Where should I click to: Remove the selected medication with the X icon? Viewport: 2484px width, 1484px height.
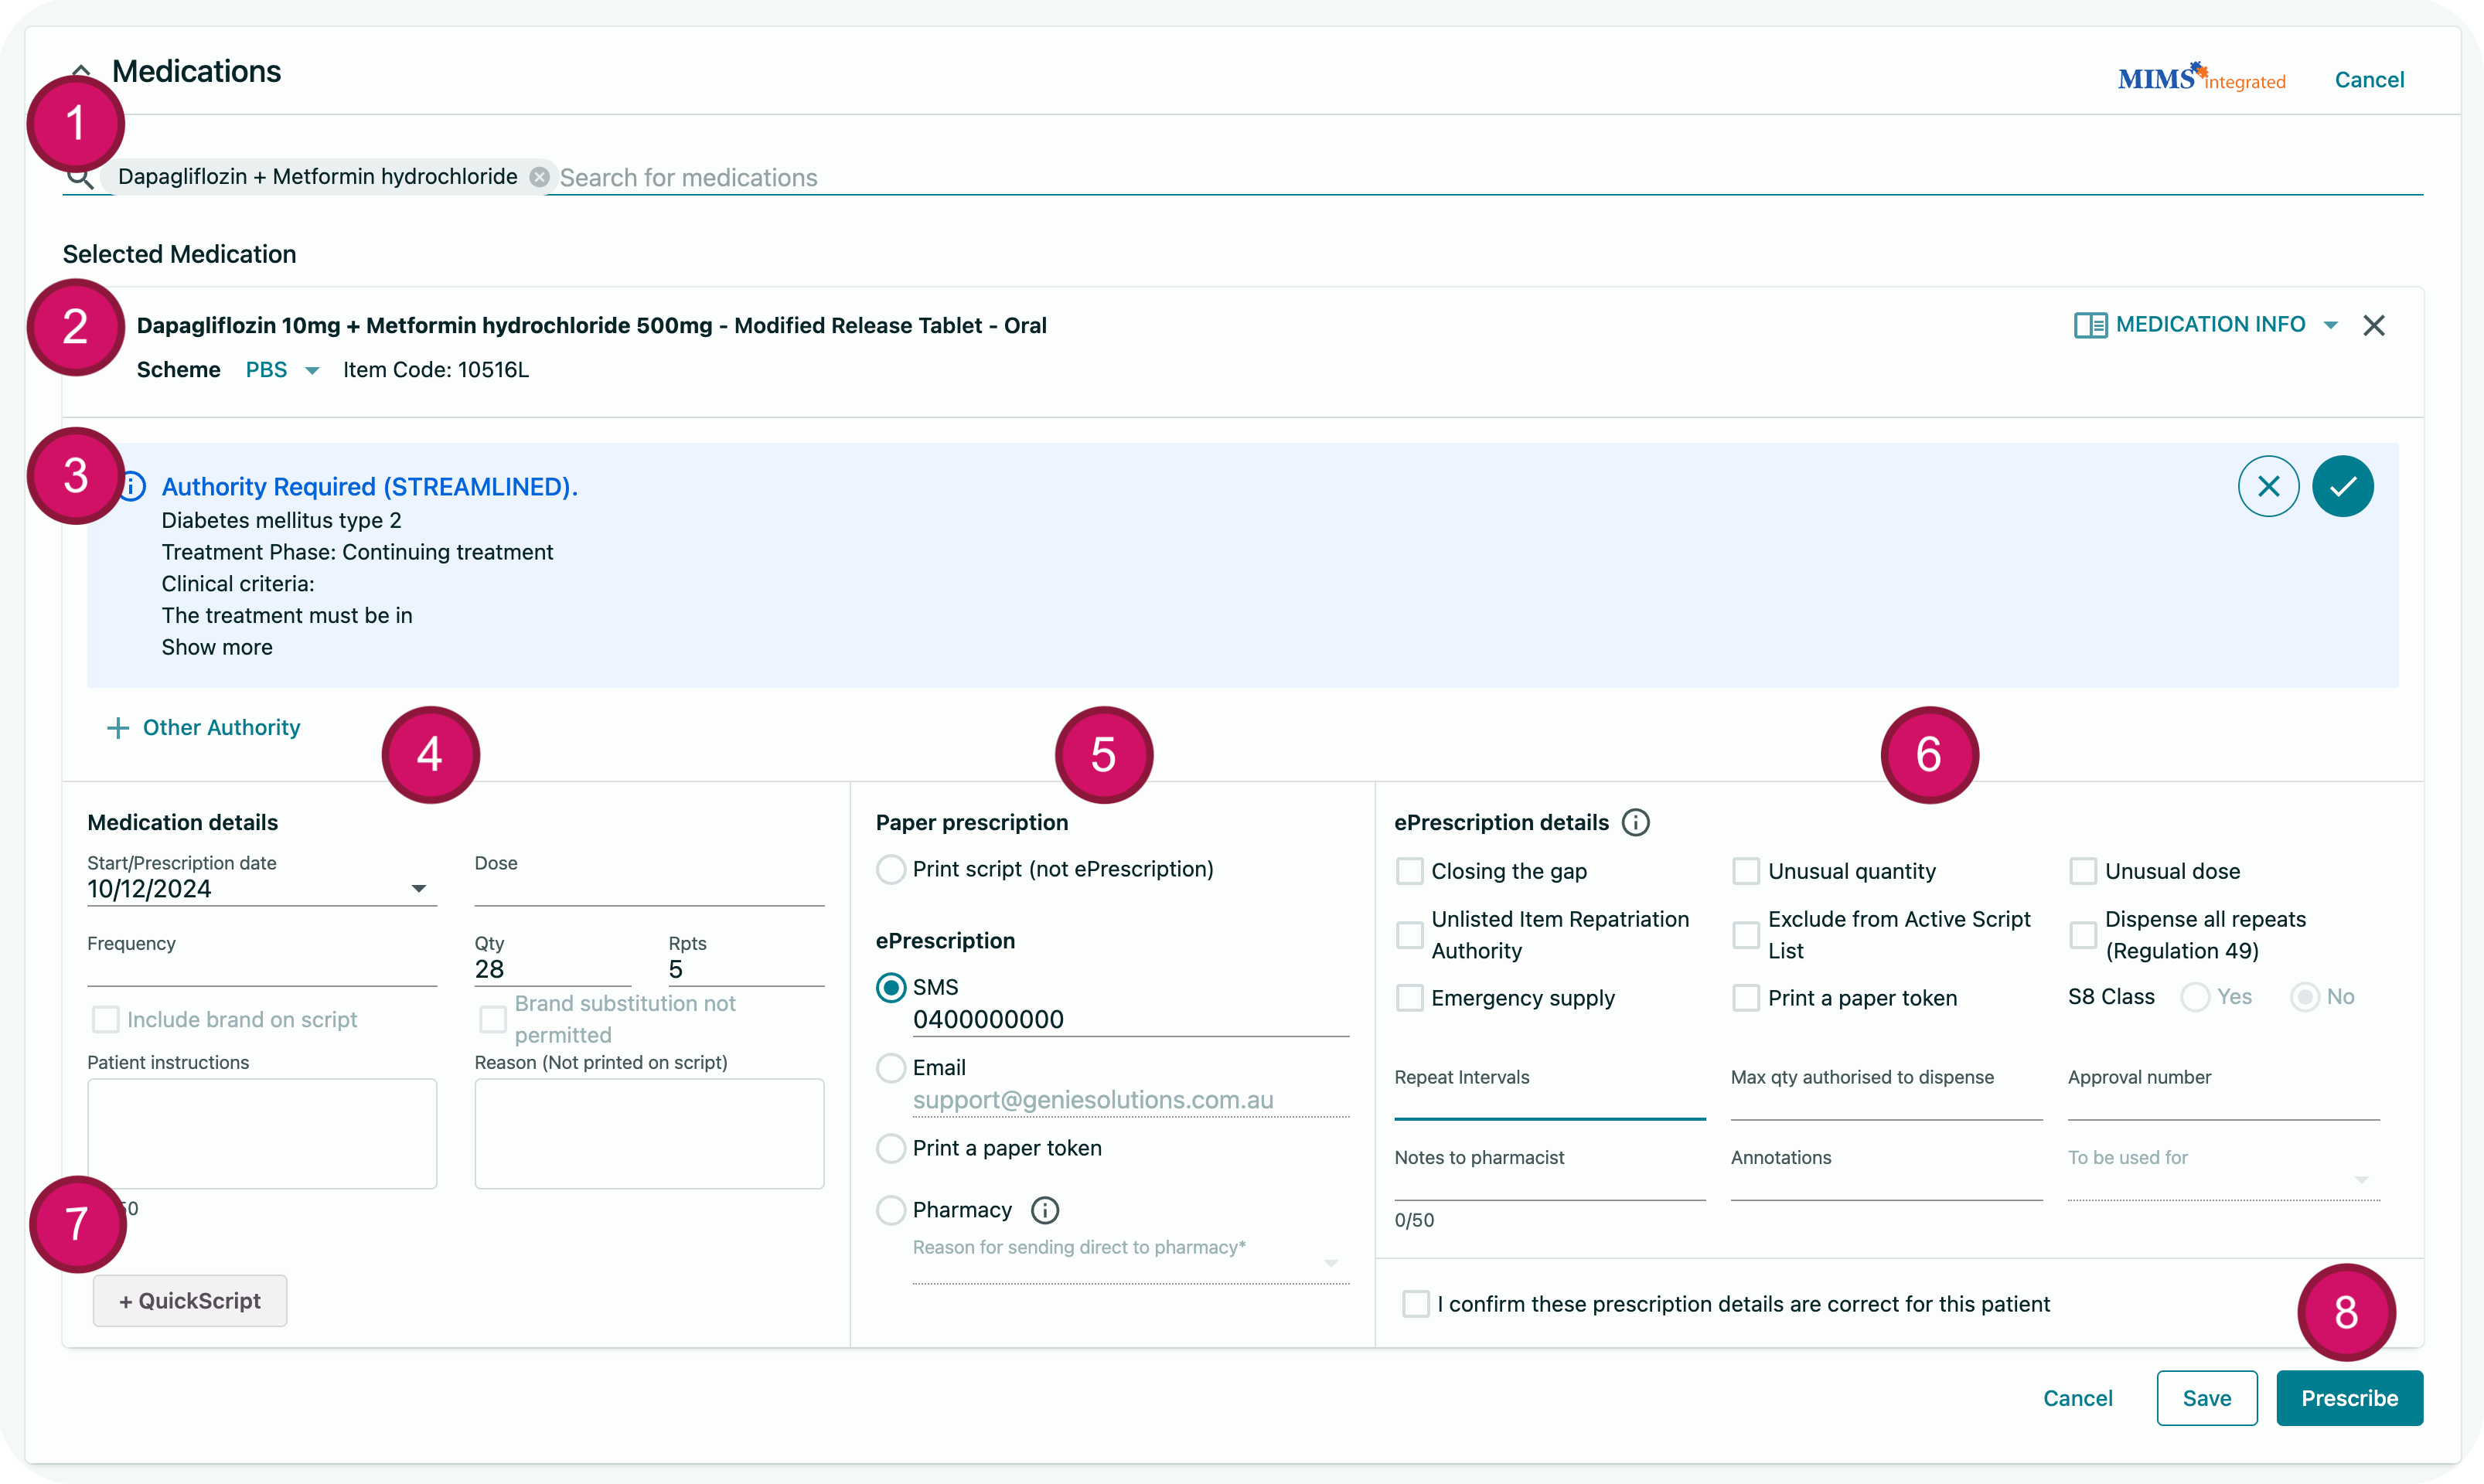(x=2374, y=325)
